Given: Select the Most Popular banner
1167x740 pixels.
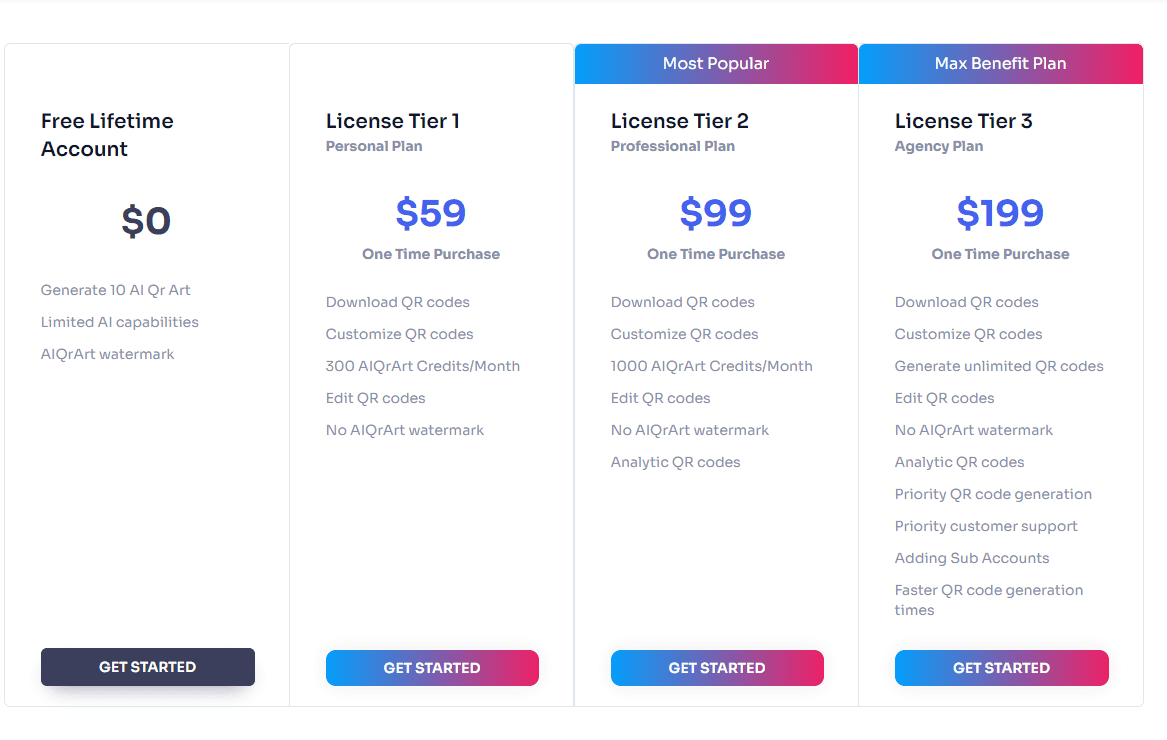Looking at the screenshot, I should (x=716, y=63).
